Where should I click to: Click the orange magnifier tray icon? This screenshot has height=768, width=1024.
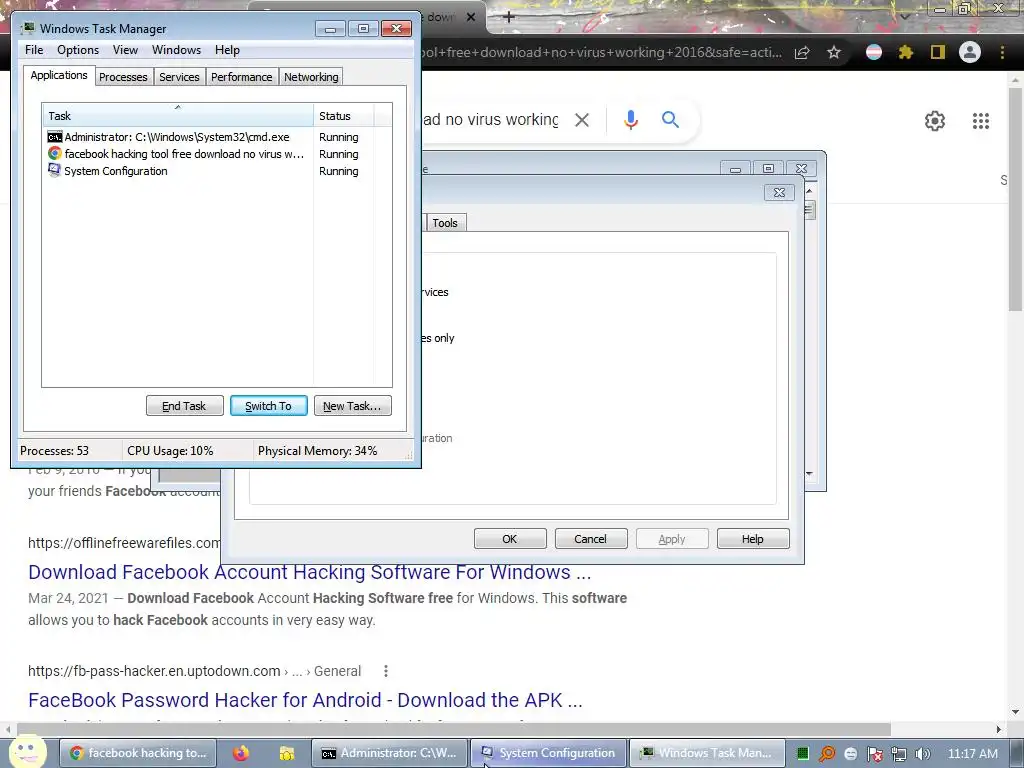[827, 754]
